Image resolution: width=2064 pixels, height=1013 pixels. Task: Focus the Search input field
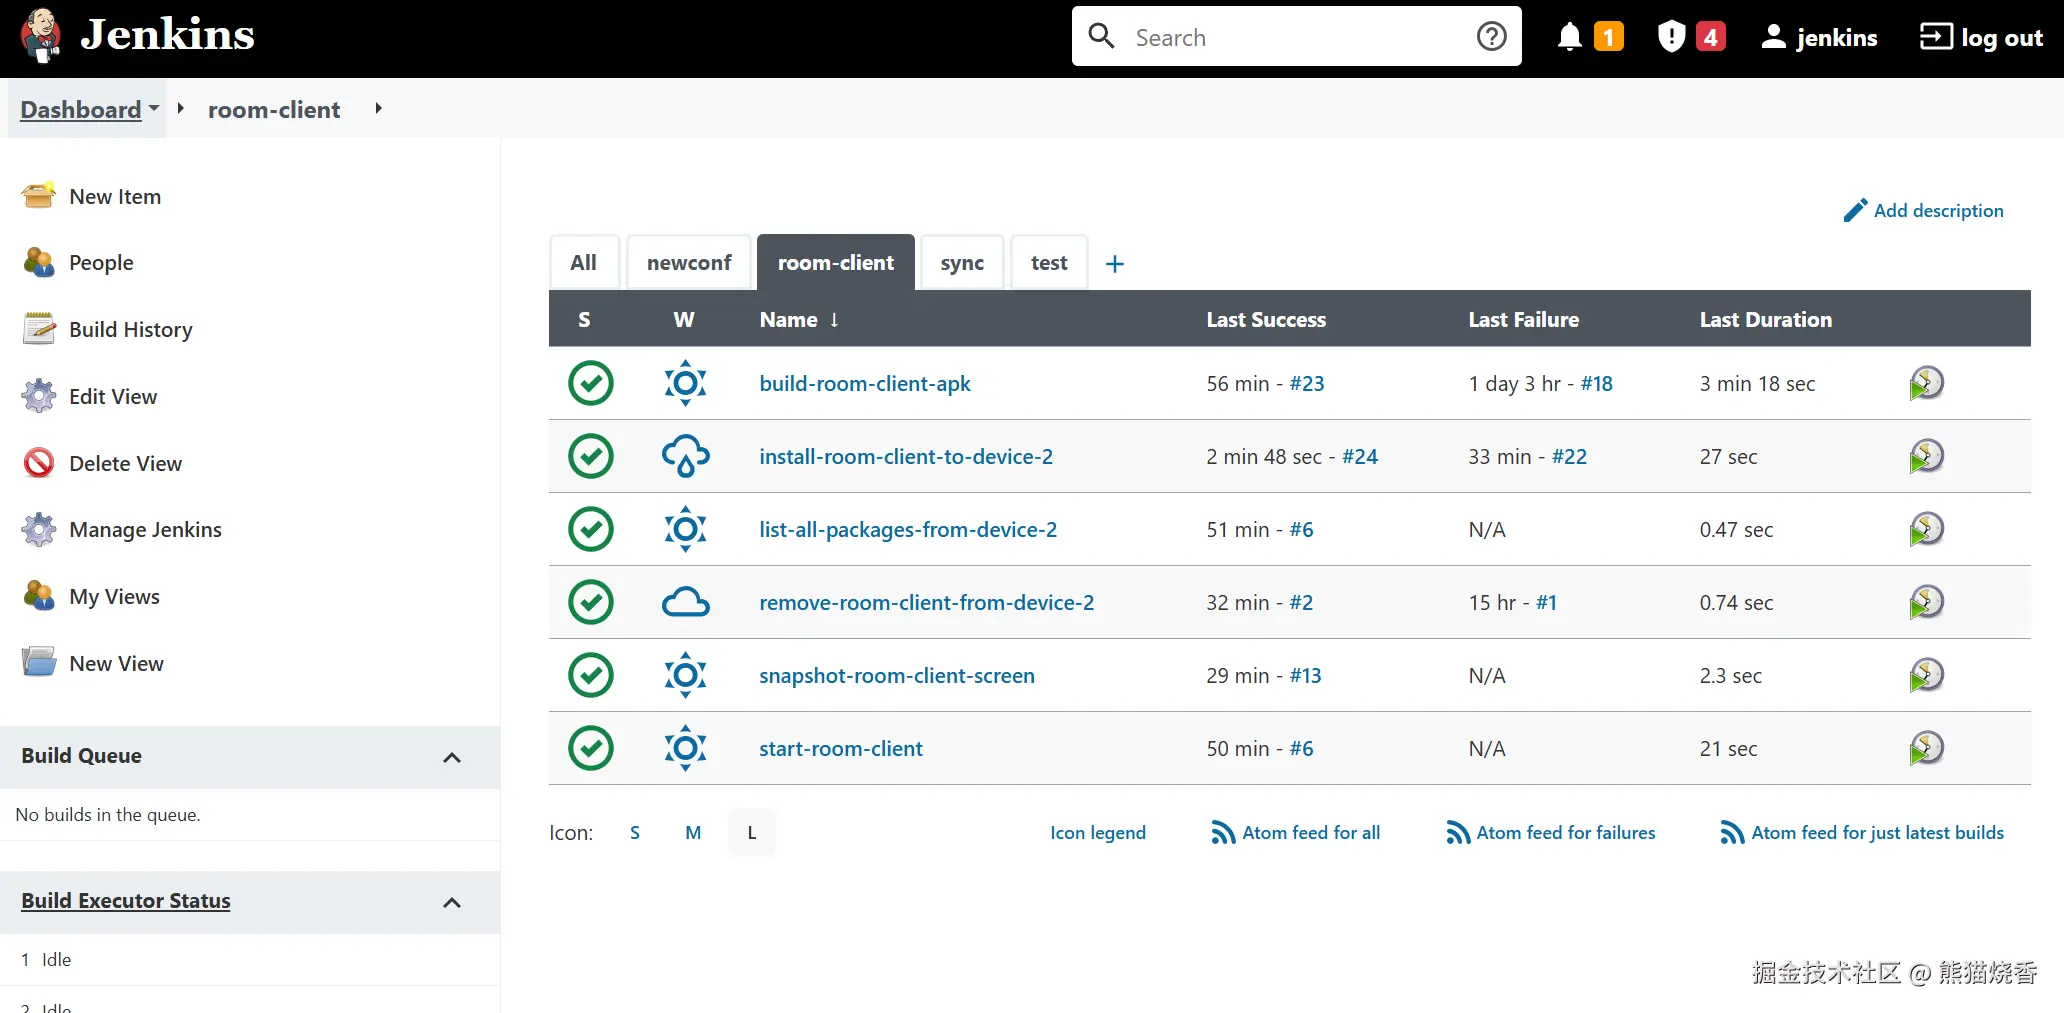pos(1296,37)
